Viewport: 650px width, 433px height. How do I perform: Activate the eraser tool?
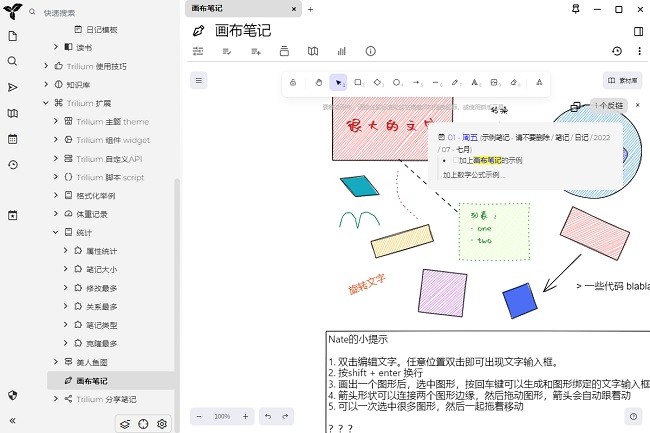tap(514, 82)
